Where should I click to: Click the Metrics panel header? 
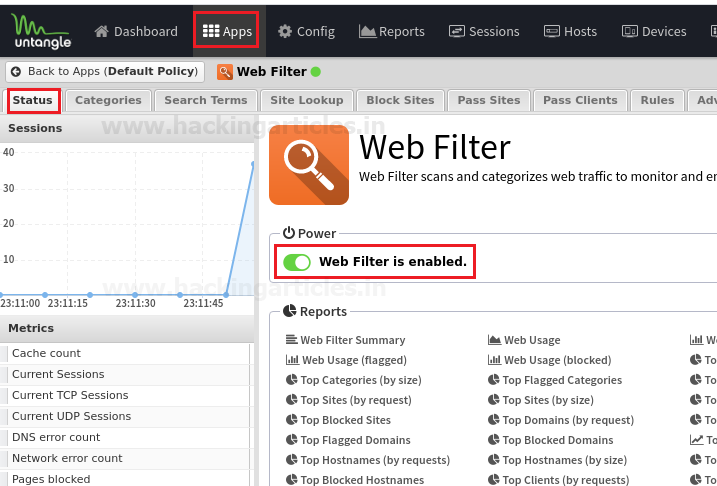[127, 328]
